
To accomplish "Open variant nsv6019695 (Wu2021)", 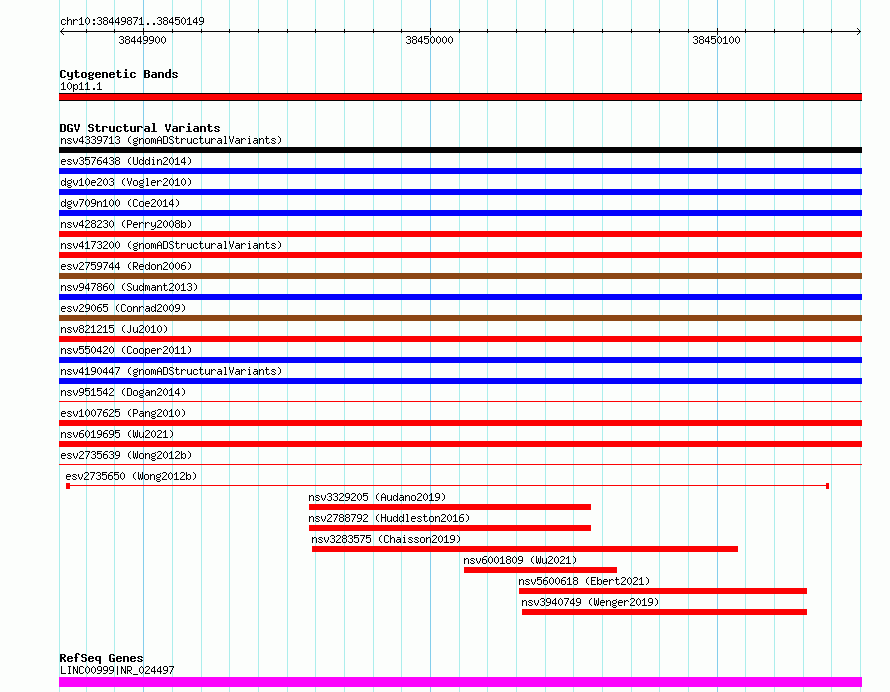I will (117, 434).
